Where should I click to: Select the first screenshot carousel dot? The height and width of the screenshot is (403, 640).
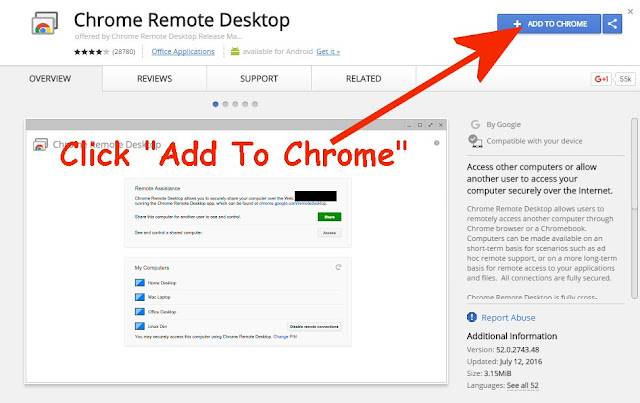(x=216, y=104)
